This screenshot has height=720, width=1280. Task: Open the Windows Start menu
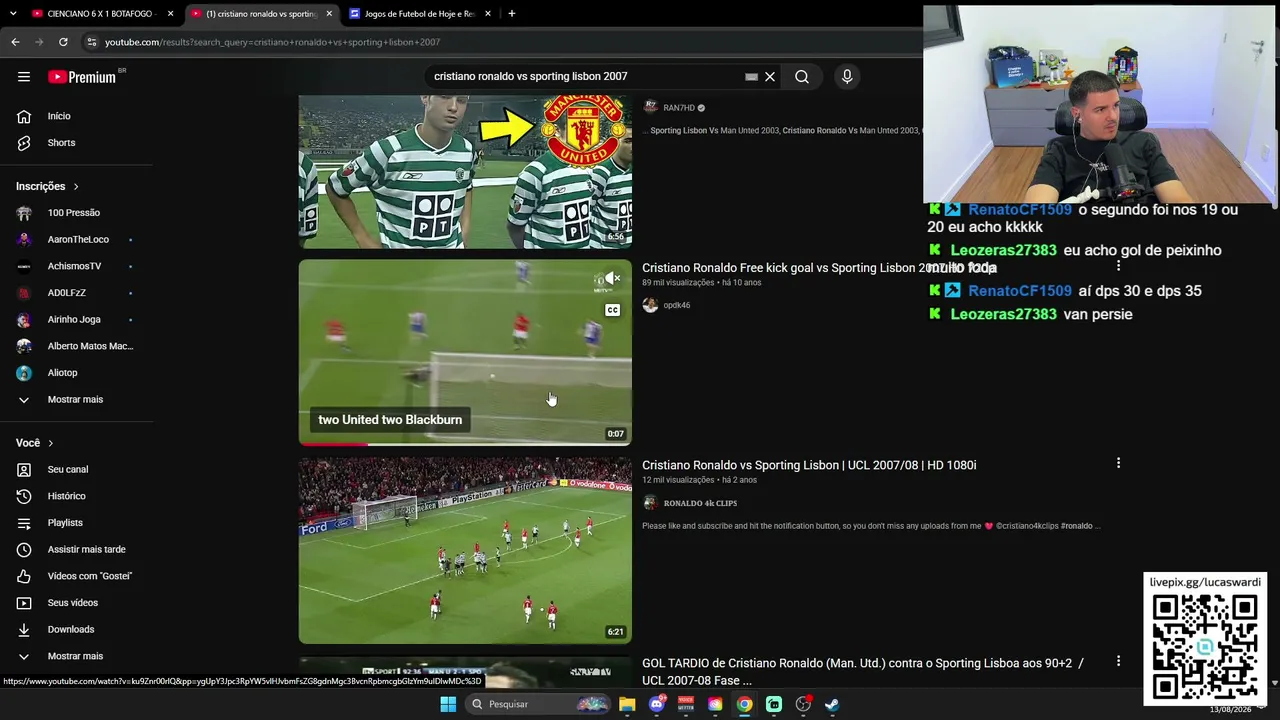tap(448, 704)
